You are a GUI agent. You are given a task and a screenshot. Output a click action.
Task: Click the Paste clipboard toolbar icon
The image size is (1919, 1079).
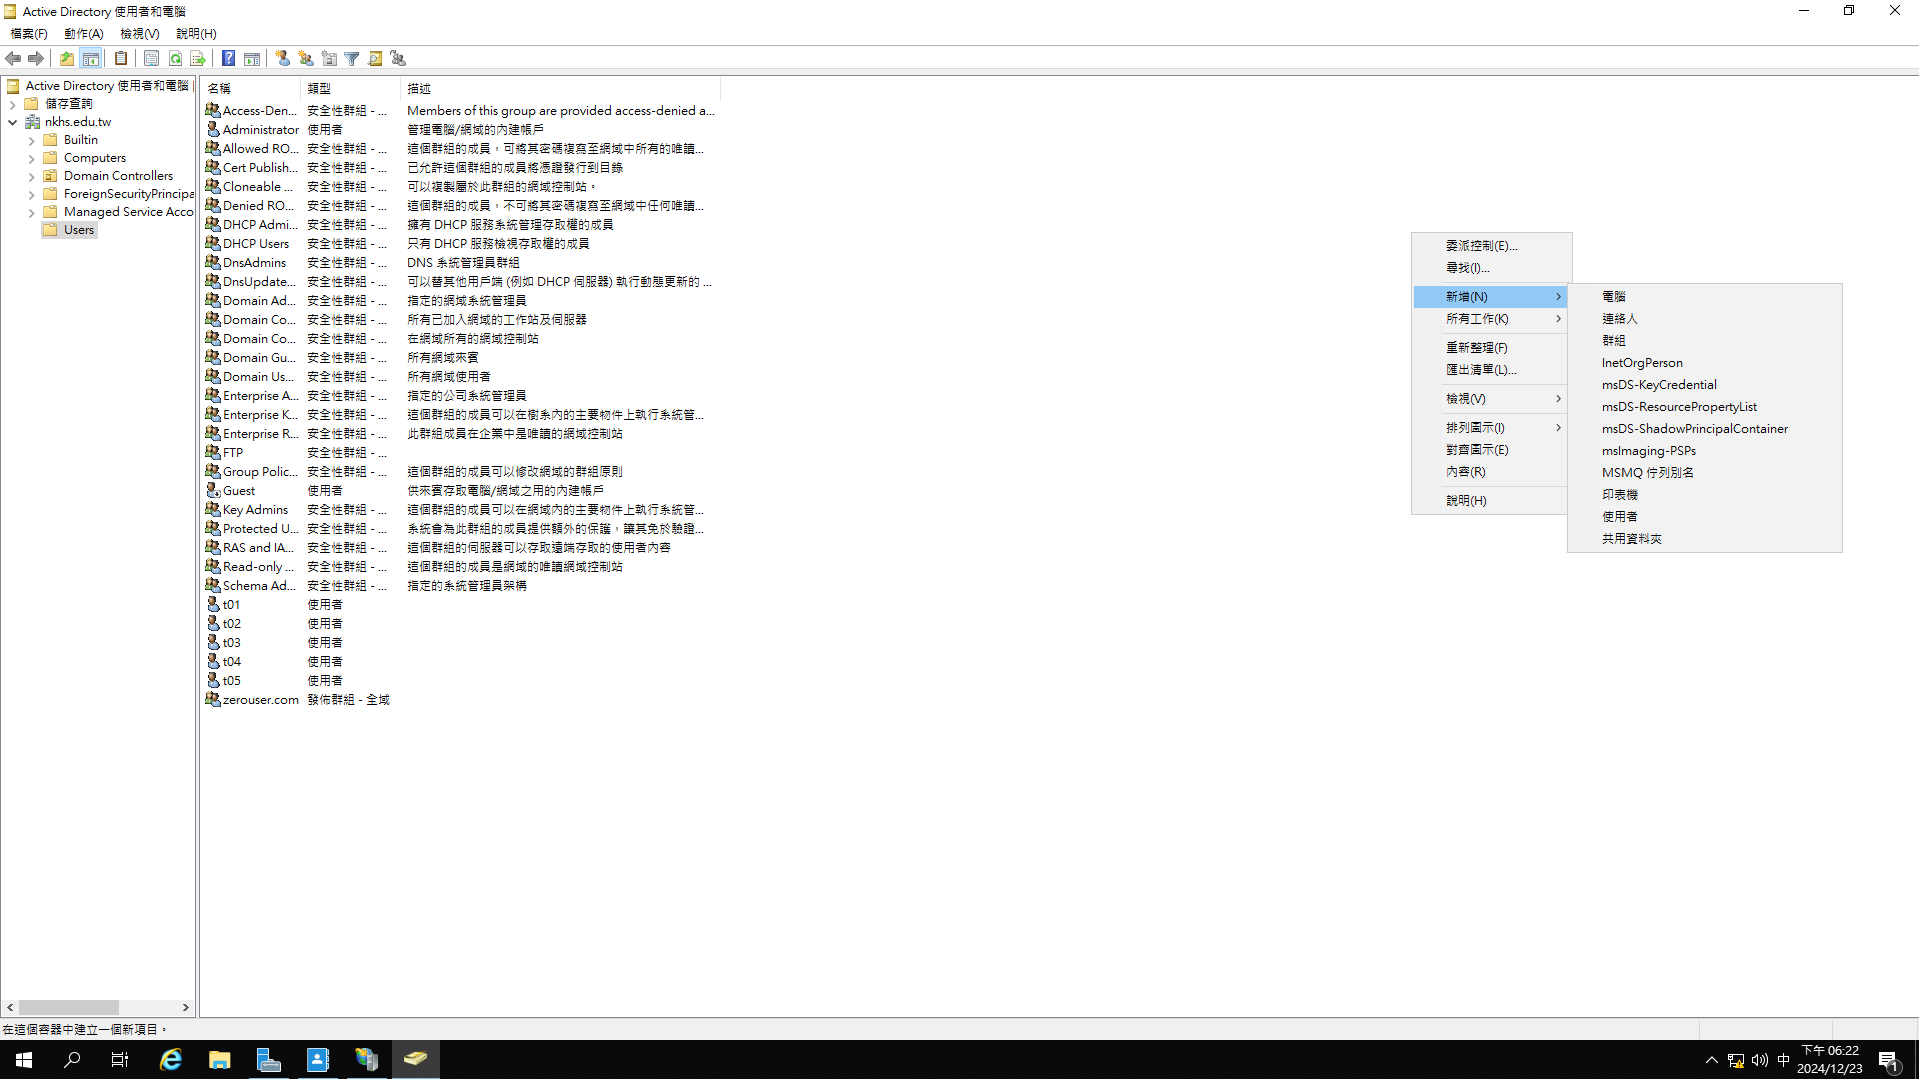coord(121,59)
